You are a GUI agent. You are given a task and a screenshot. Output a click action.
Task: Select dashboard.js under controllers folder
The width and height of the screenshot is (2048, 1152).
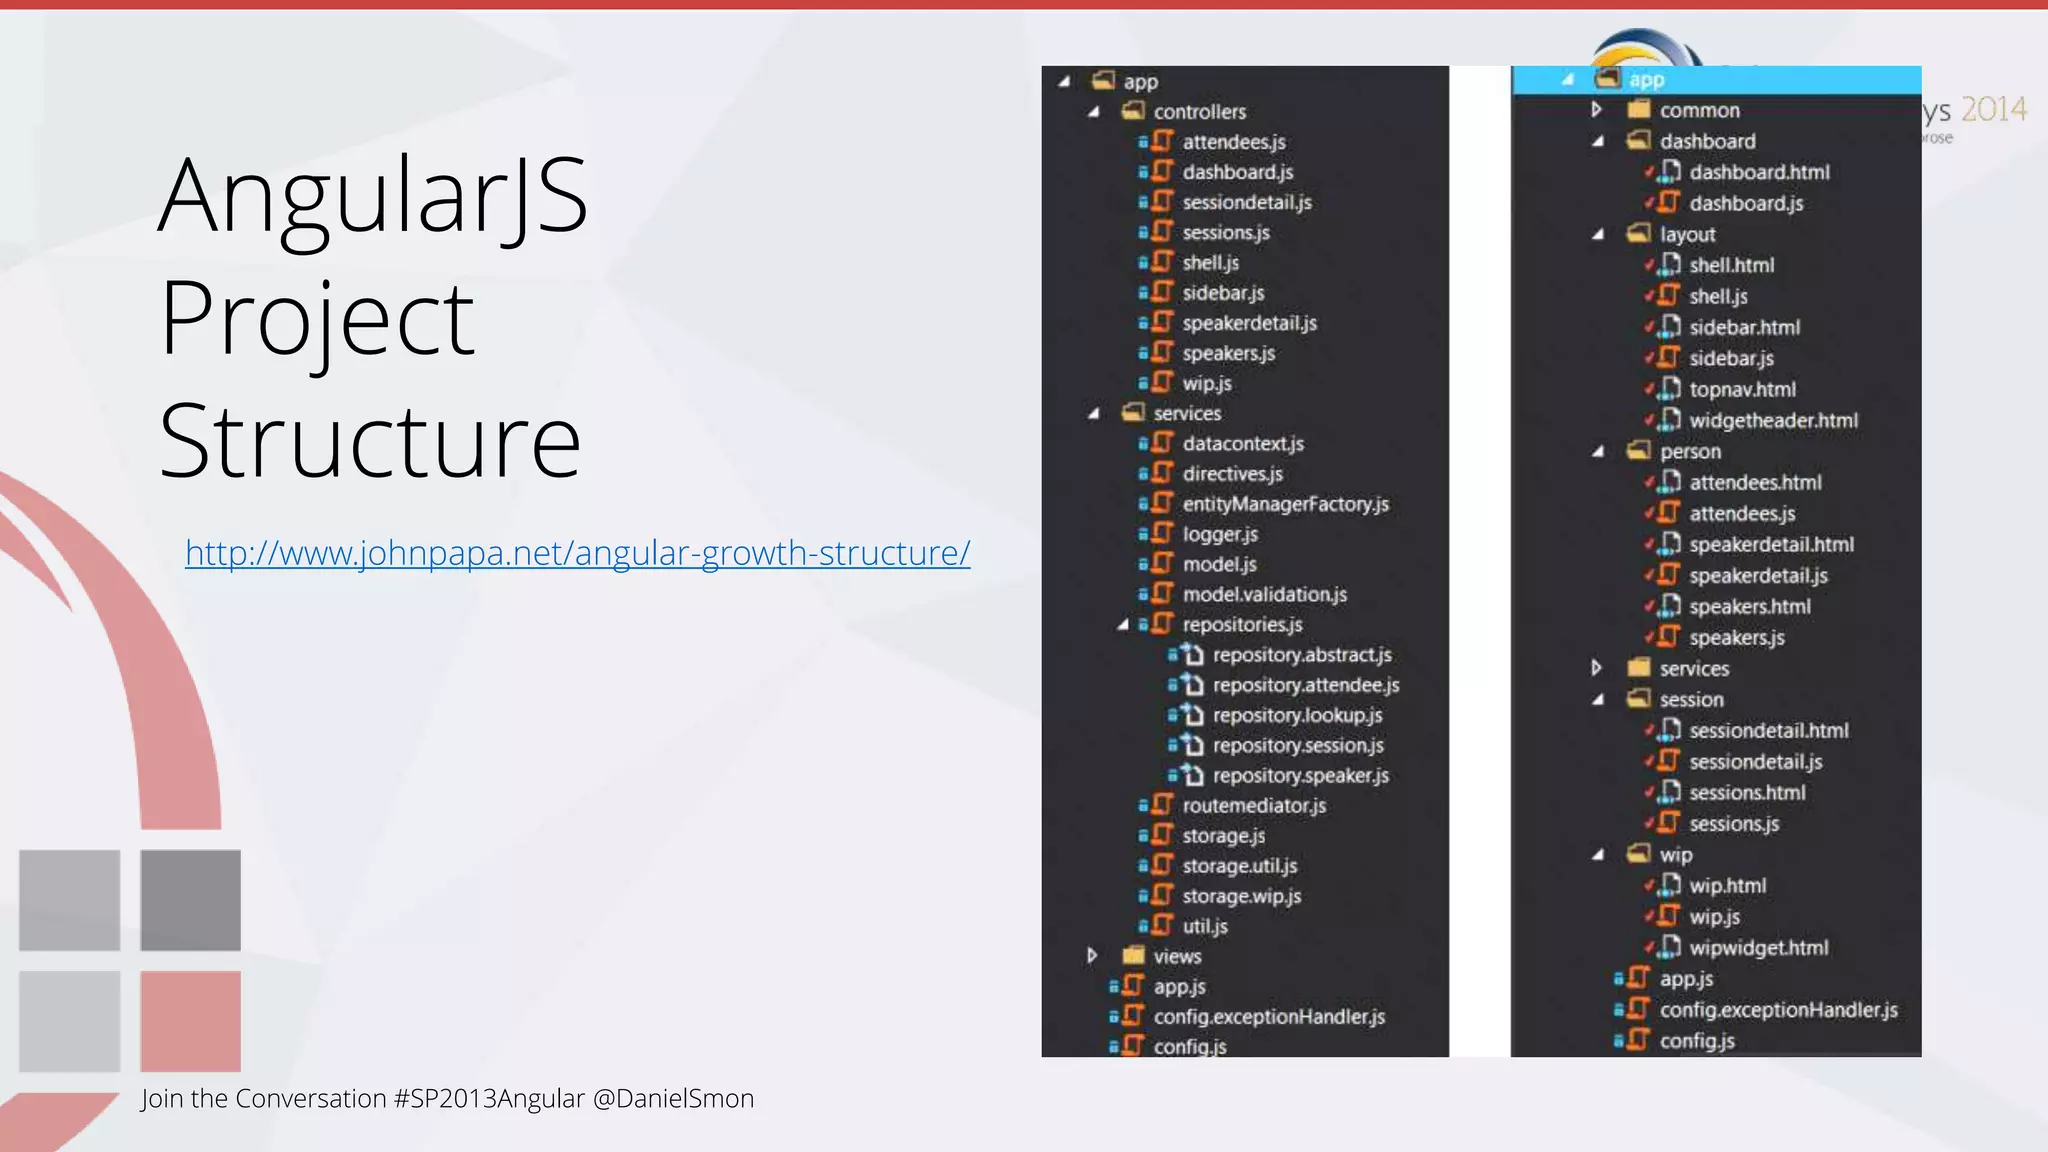click(1238, 172)
